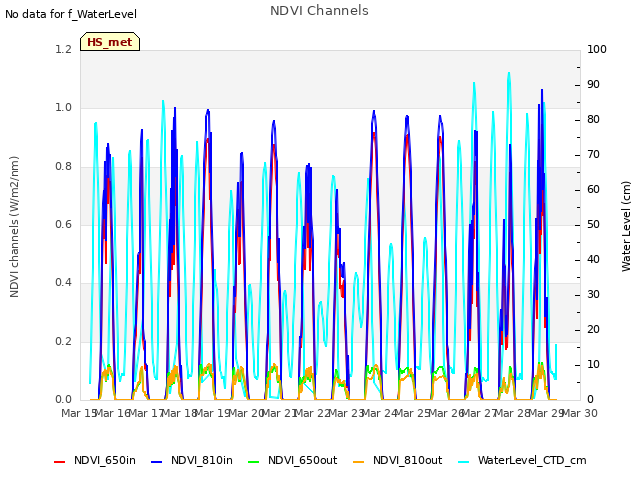Click the 90 tick on right axis
The width and height of the screenshot is (640, 480).
point(593,84)
